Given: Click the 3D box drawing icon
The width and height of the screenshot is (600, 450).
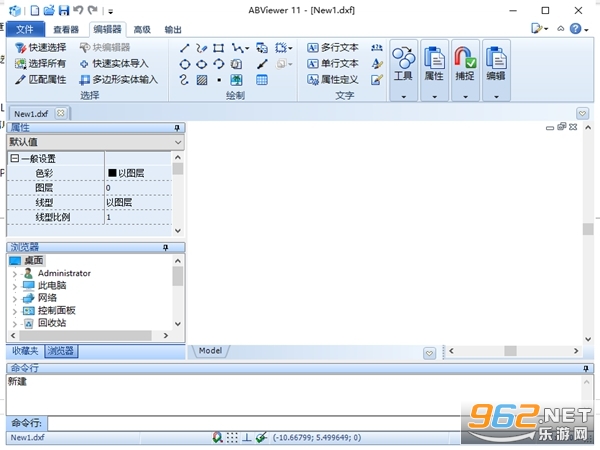Looking at the screenshot, I should (x=236, y=64).
